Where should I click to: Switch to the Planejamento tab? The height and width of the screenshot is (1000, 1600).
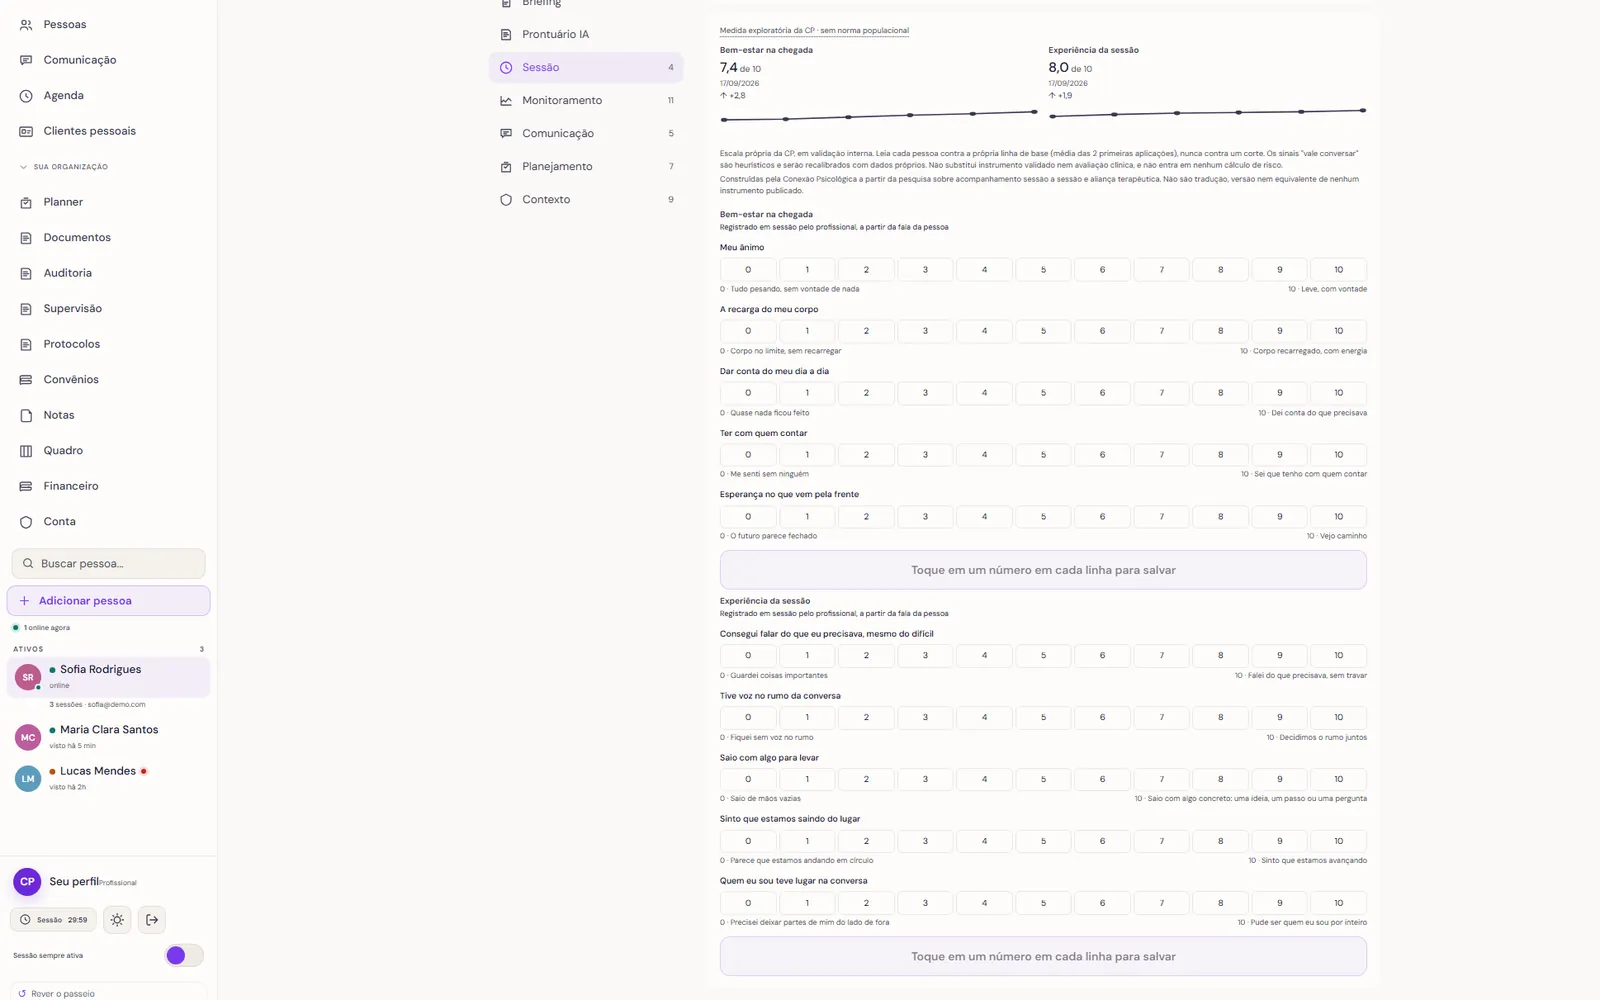point(586,166)
